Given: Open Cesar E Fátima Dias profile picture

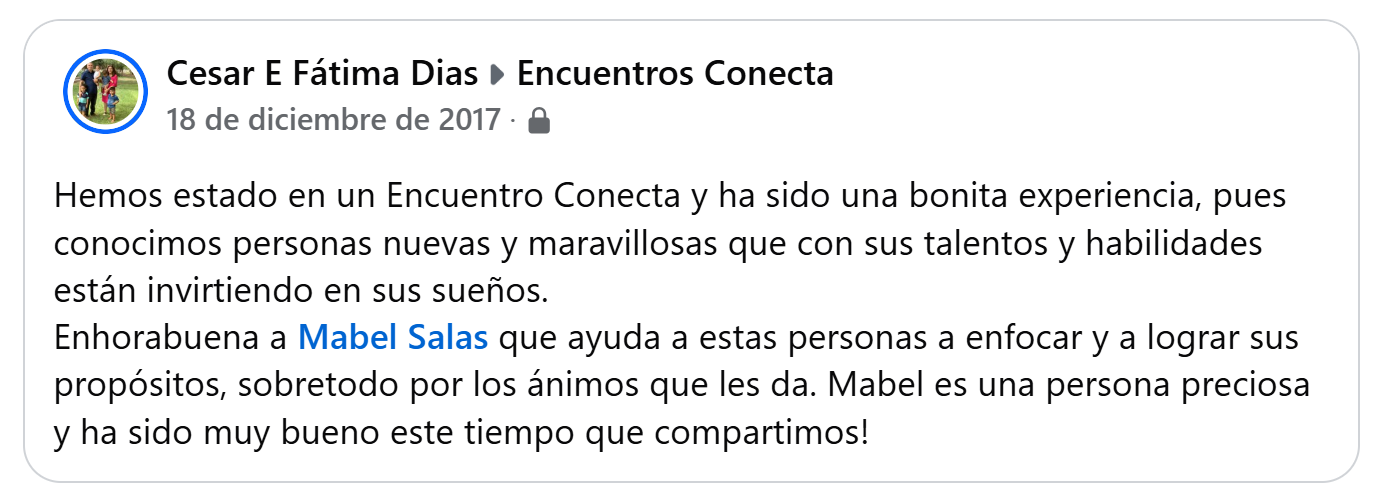Looking at the screenshot, I should click(x=105, y=91).
